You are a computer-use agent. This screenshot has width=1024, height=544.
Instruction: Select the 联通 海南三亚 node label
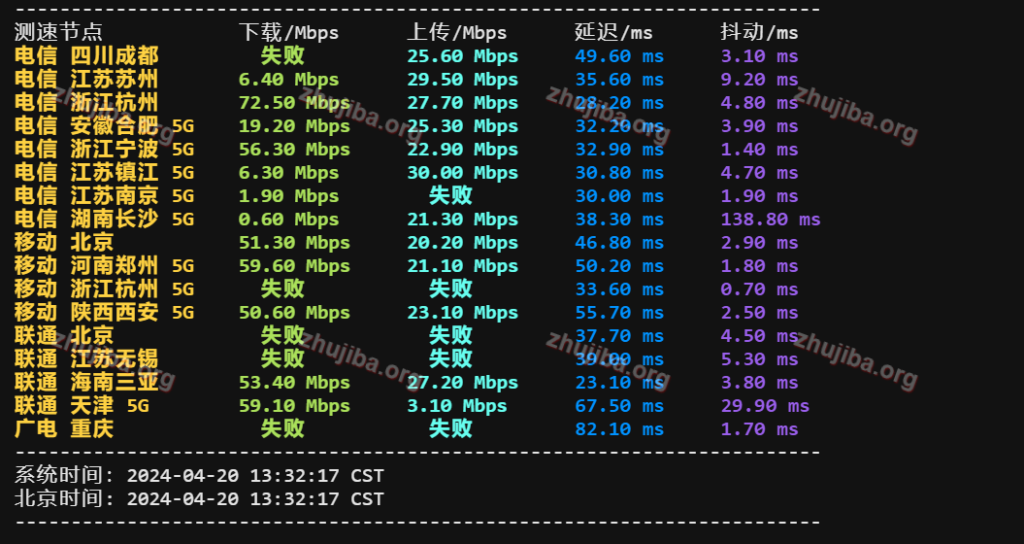point(86,382)
